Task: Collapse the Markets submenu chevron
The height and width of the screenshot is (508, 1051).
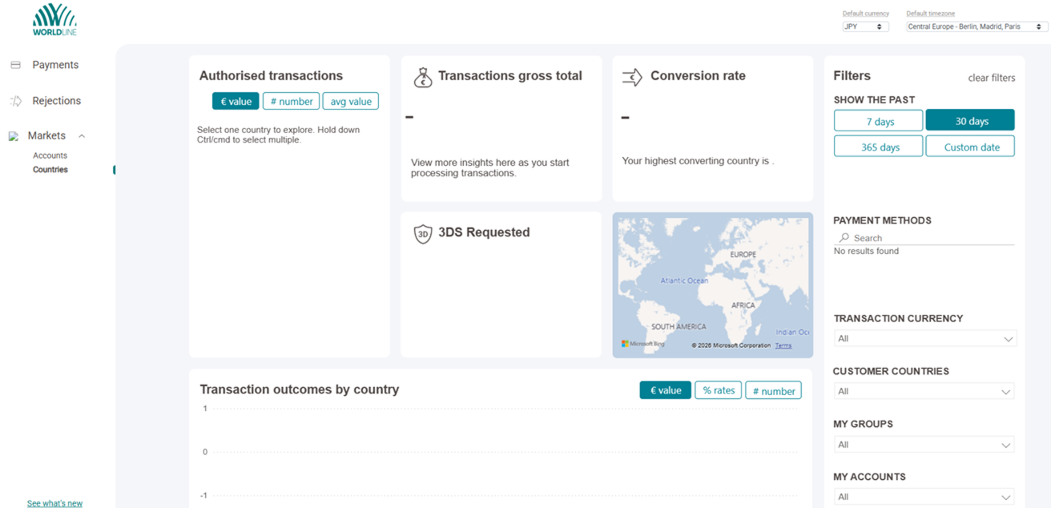Action: (x=82, y=136)
